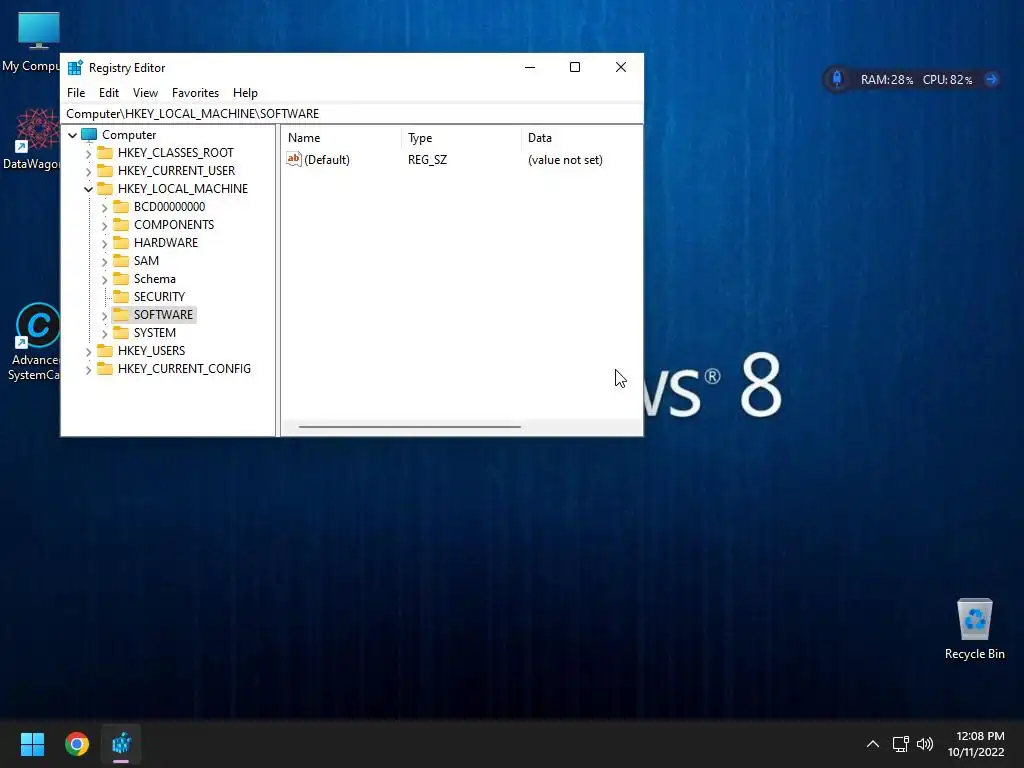This screenshot has height=768, width=1024.
Task: Open Google Chrome from taskbar
Action: tap(76, 744)
